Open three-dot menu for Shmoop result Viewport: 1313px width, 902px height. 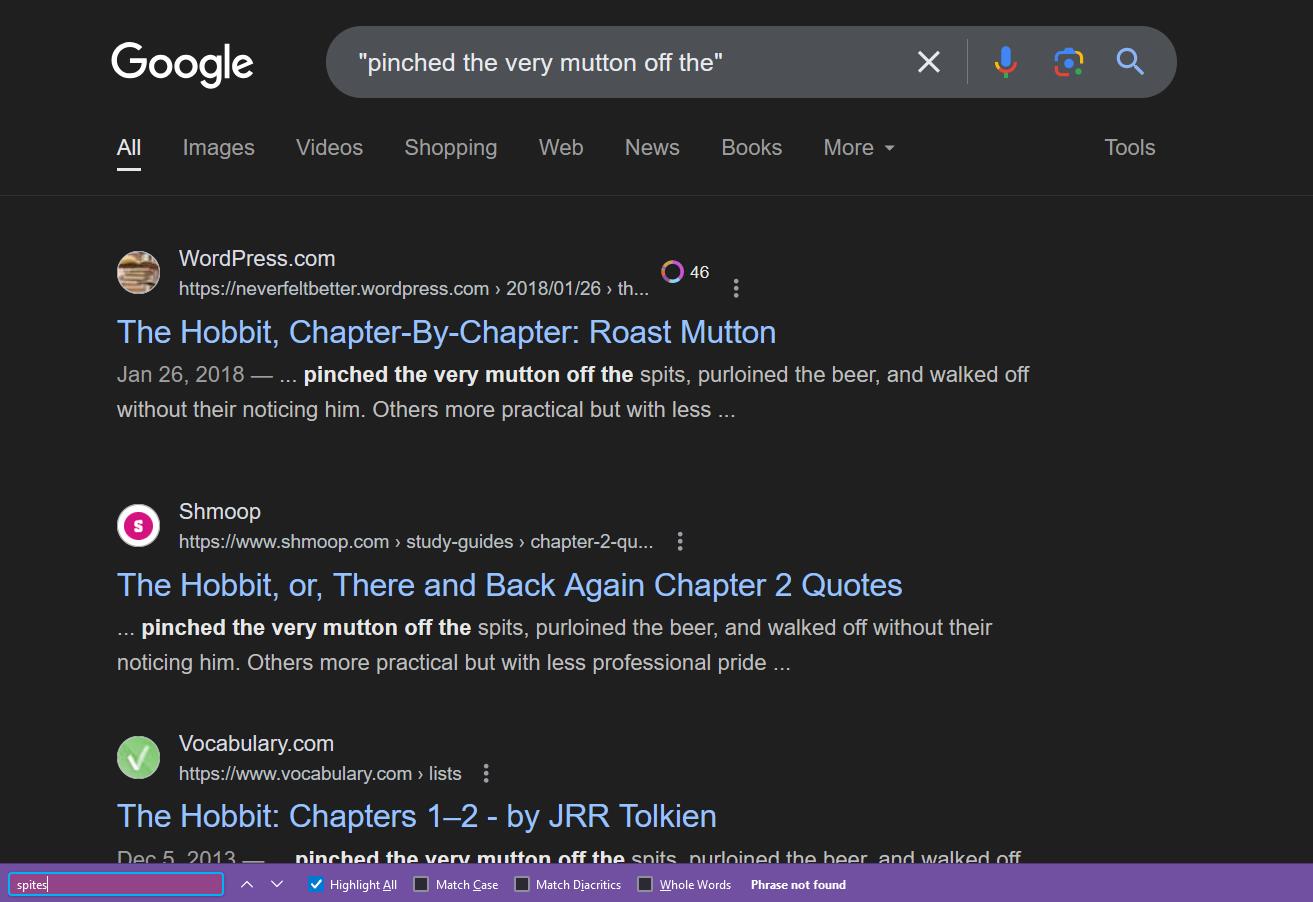click(680, 541)
